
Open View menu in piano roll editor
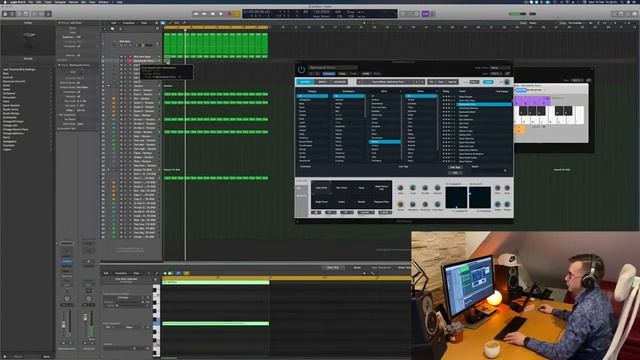(136, 273)
